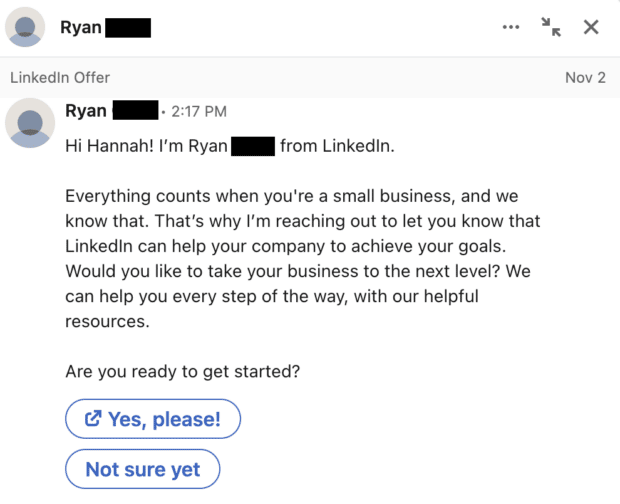Image resolution: width=620 pixels, height=504 pixels.
Task: Click the "from LinkedIn." text in the greeting
Action: pyautogui.click(x=338, y=146)
